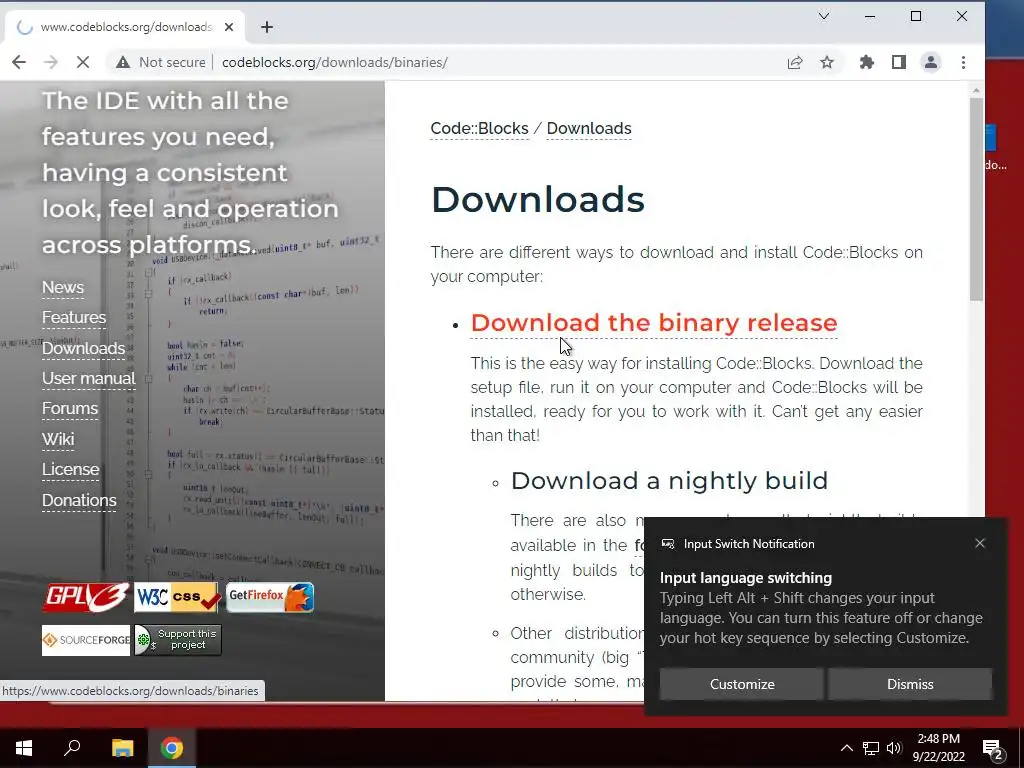The image size is (1024, 768).
Task: Open the Features link in the sidebar
Action: coord(74,317)
